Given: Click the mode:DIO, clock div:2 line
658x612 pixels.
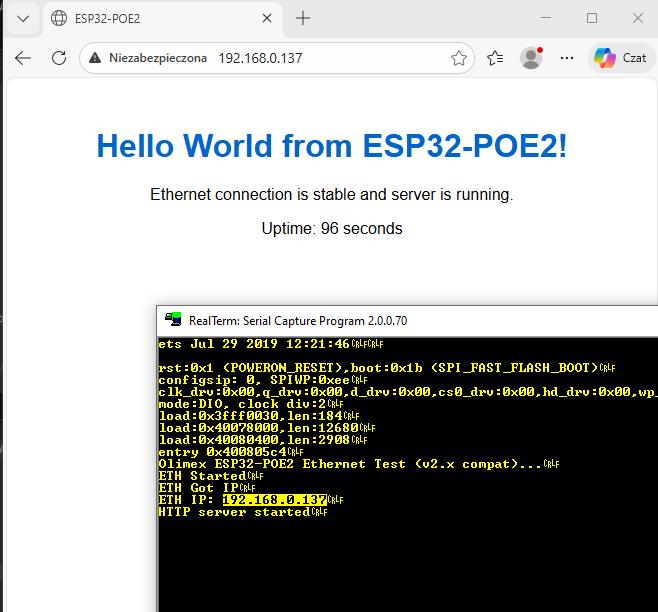Looking at the screenshot, I should coord(251,404).
